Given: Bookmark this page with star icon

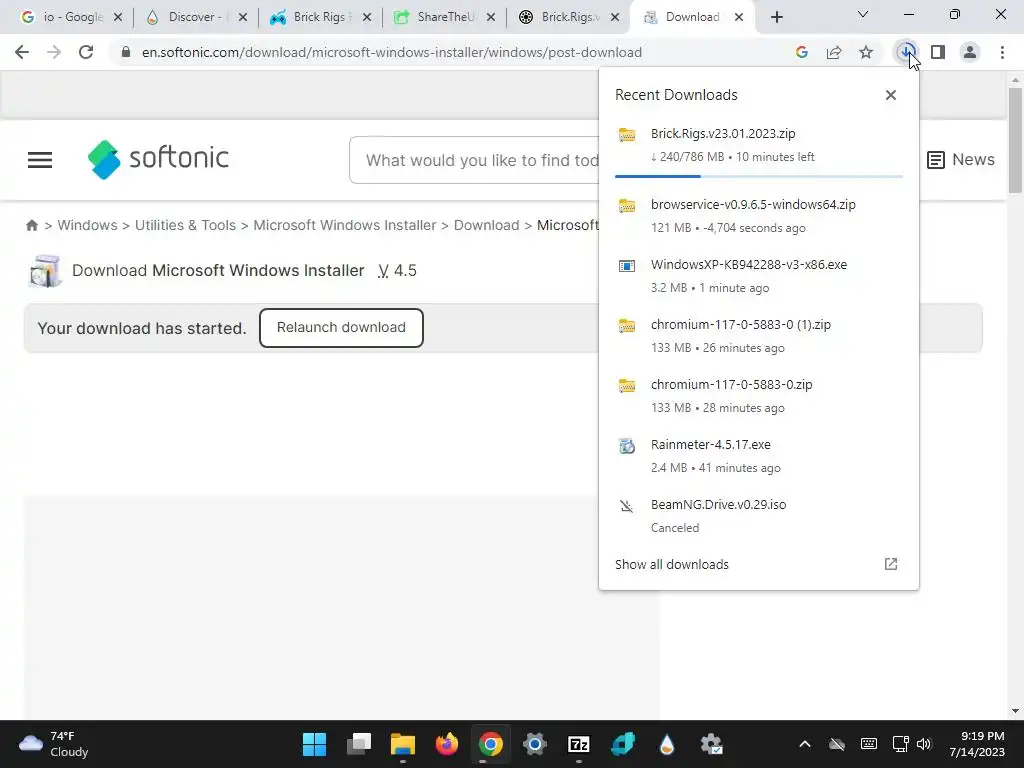Looking at the screenshot, I should click(866, 52).
